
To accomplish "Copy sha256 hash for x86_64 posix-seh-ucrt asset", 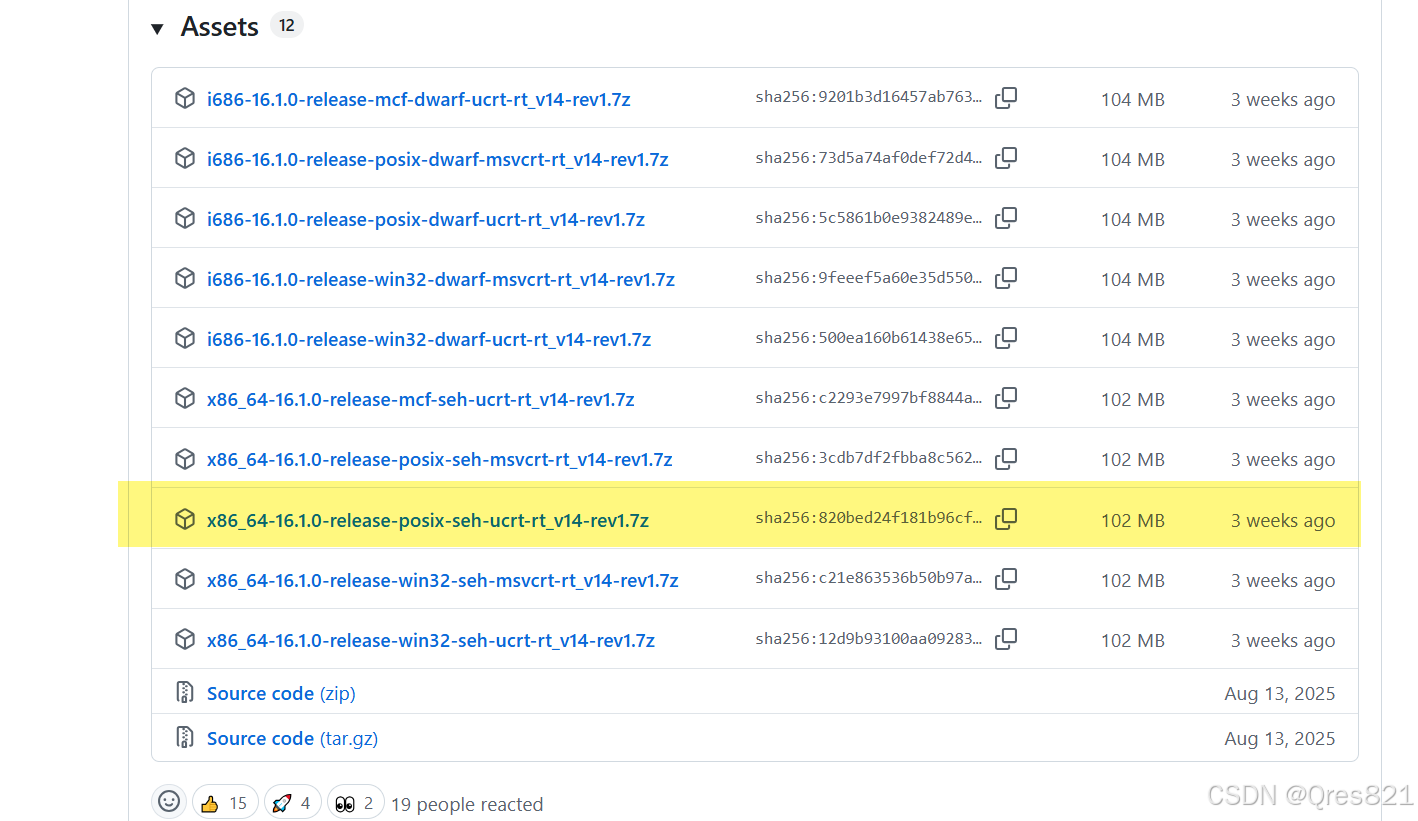I will coord(1006,519).
